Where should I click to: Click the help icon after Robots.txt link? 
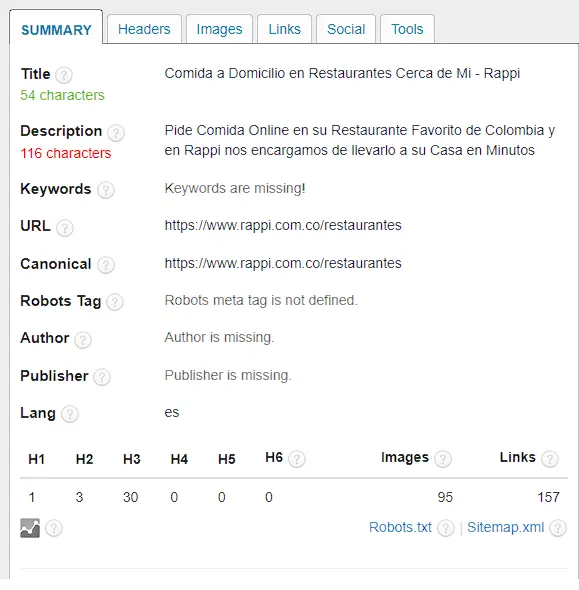(x=446, y=528)
